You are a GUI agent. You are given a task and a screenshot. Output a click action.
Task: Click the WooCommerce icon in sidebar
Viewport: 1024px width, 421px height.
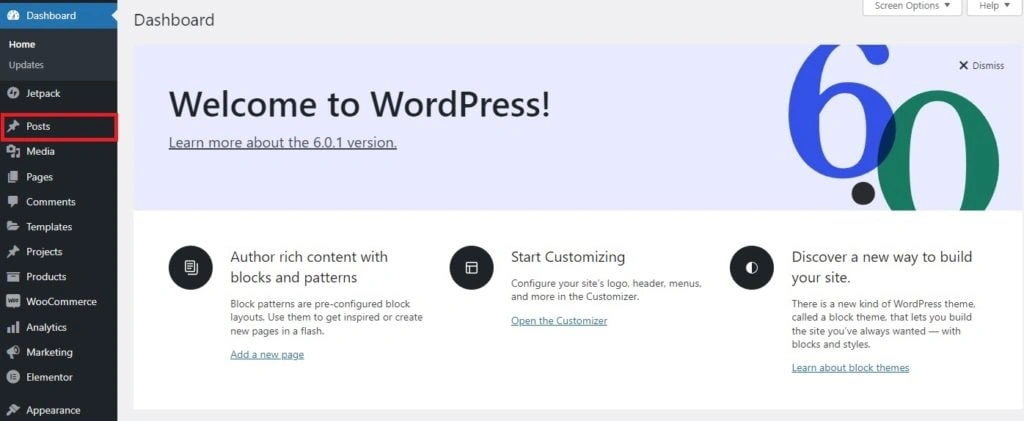pyautogui.click(x=13, y=302)
